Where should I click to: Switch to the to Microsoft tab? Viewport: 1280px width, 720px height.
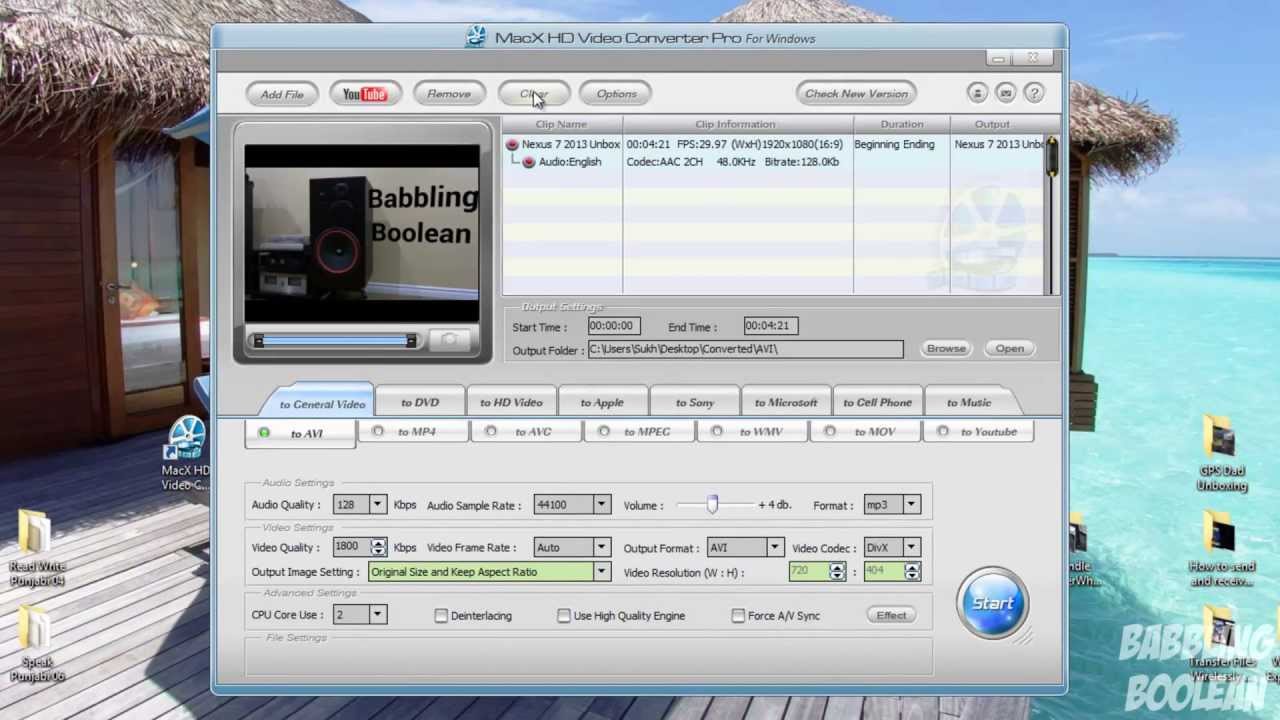pos(786,402)
